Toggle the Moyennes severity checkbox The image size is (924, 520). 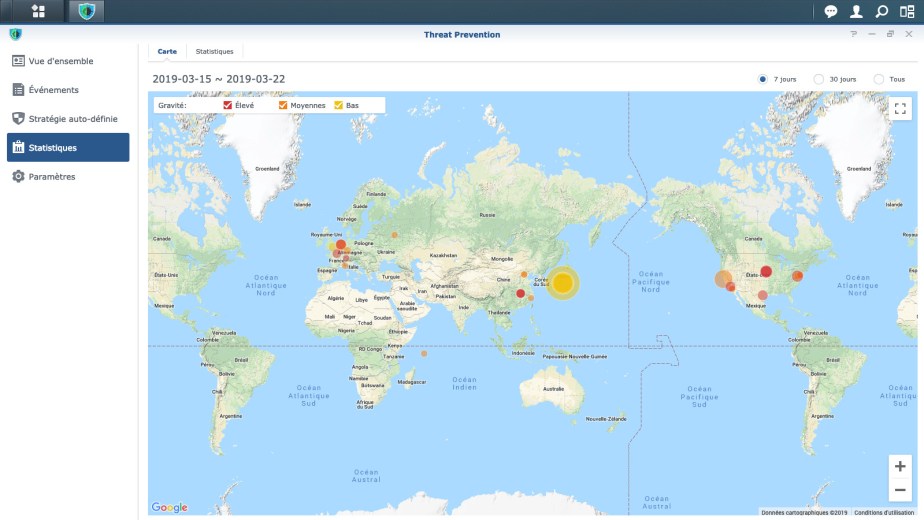pos(283,105)
